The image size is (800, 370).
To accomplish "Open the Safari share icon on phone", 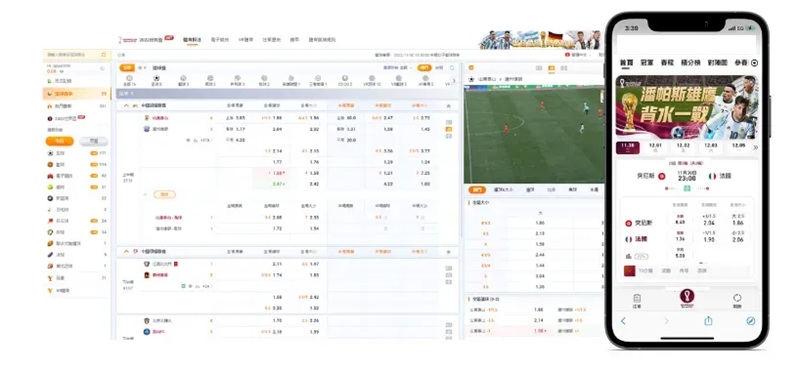I will point(708,320).
